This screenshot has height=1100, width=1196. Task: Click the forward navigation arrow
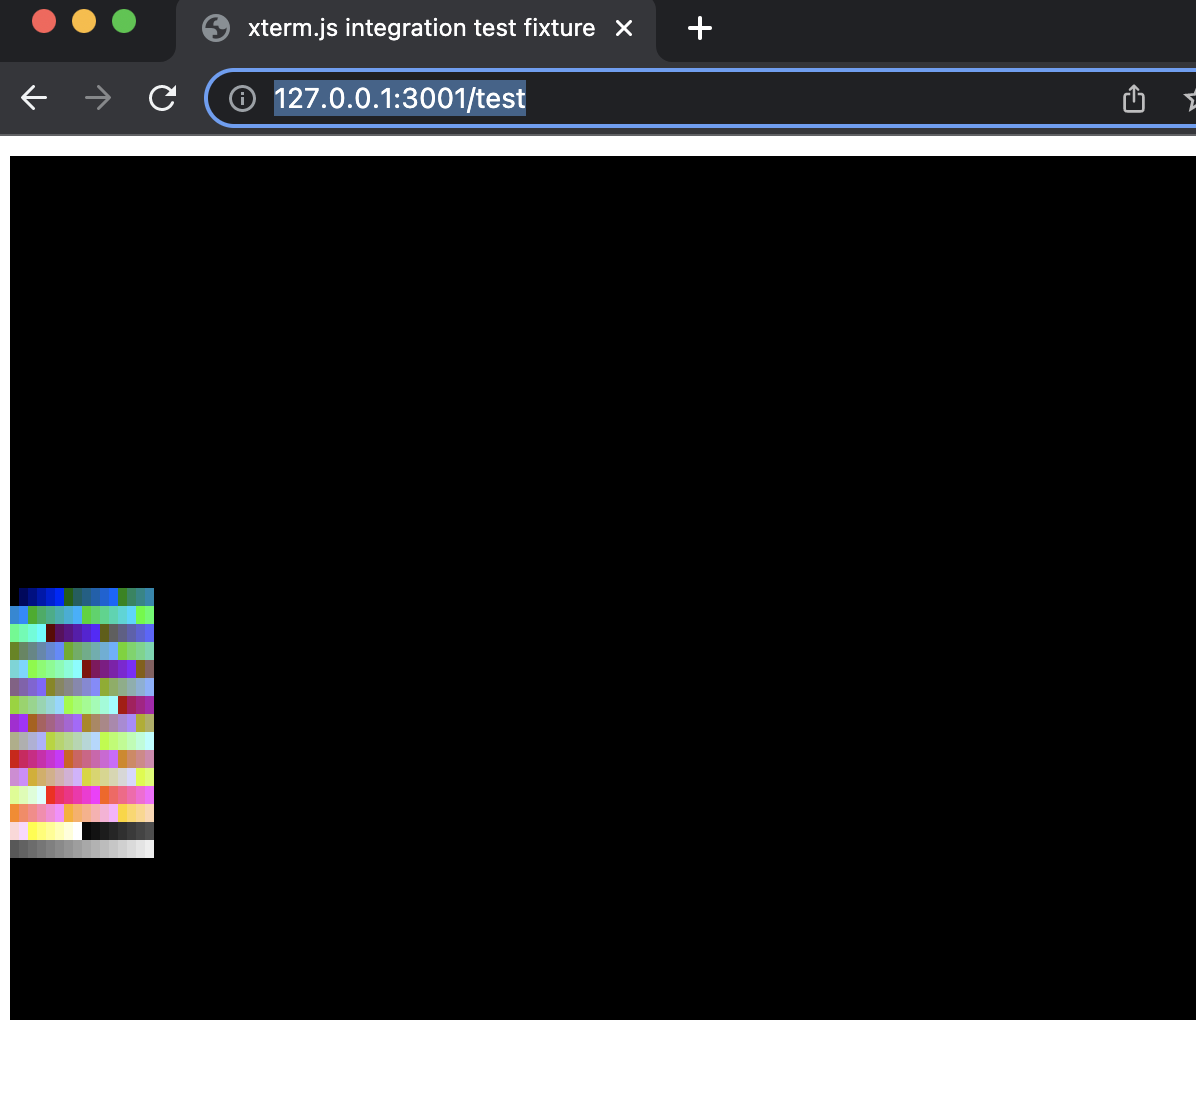click(x=98, y=98)
